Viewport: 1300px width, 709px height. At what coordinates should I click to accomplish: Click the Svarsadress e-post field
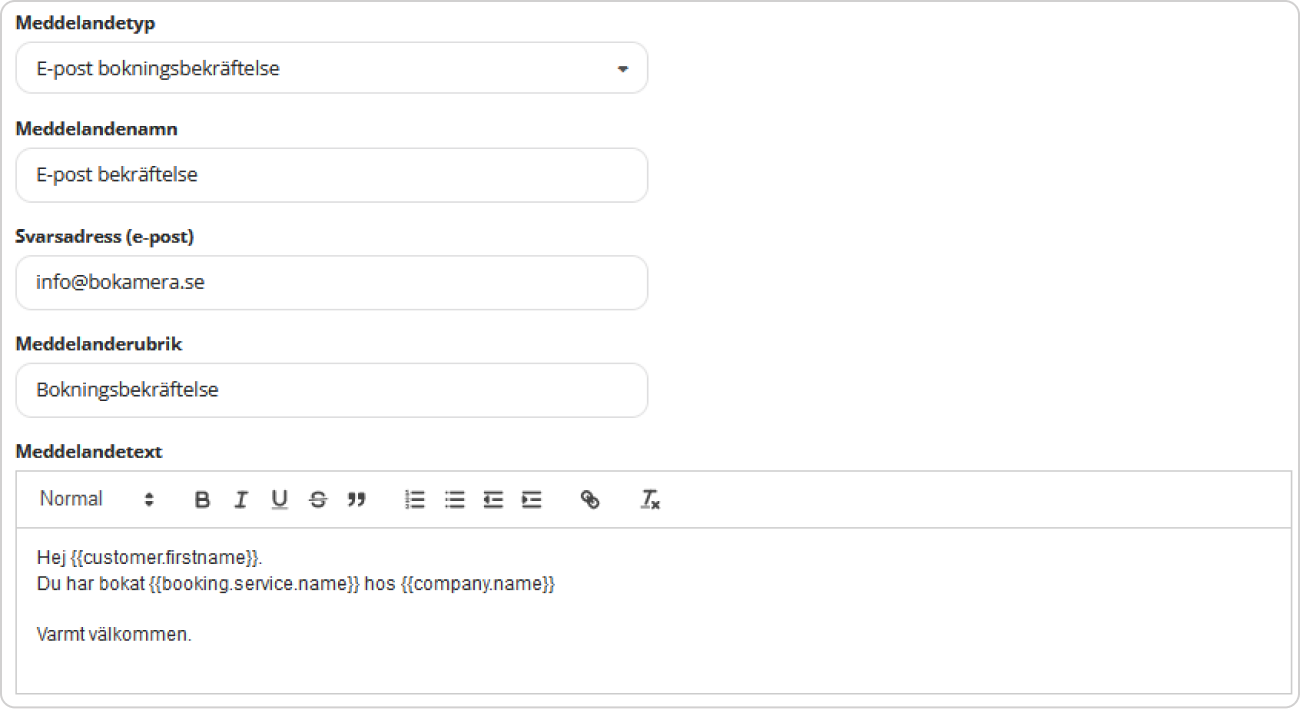click(331, 283)
